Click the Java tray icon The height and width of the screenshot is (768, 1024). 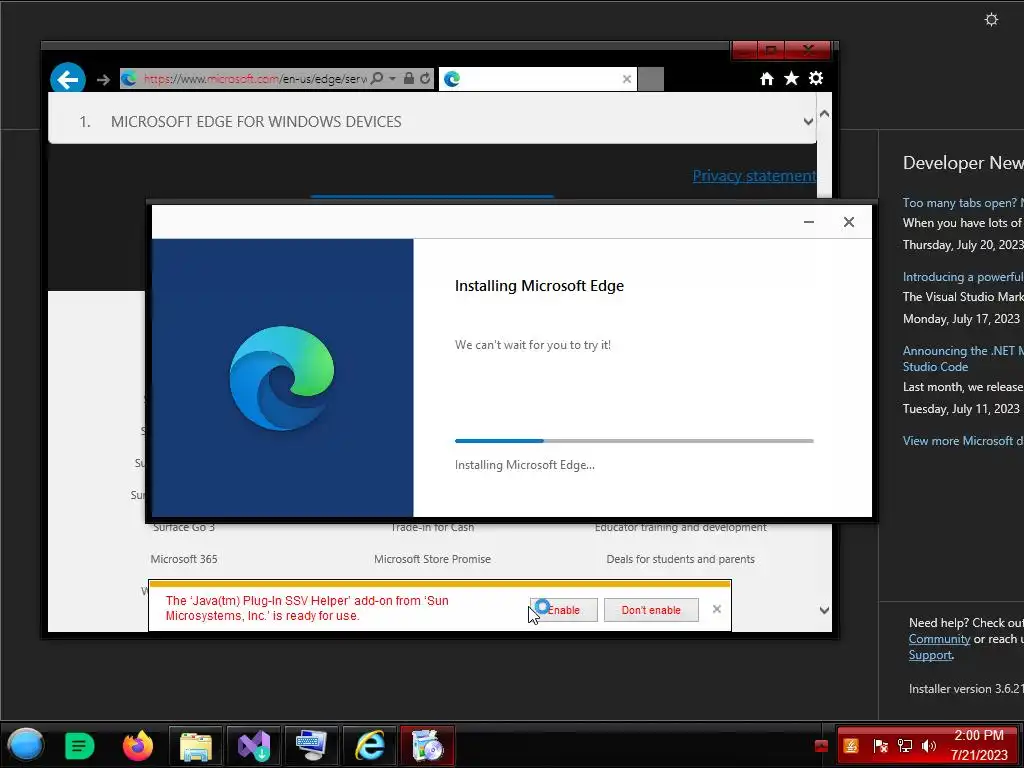[x=851, y=746]
